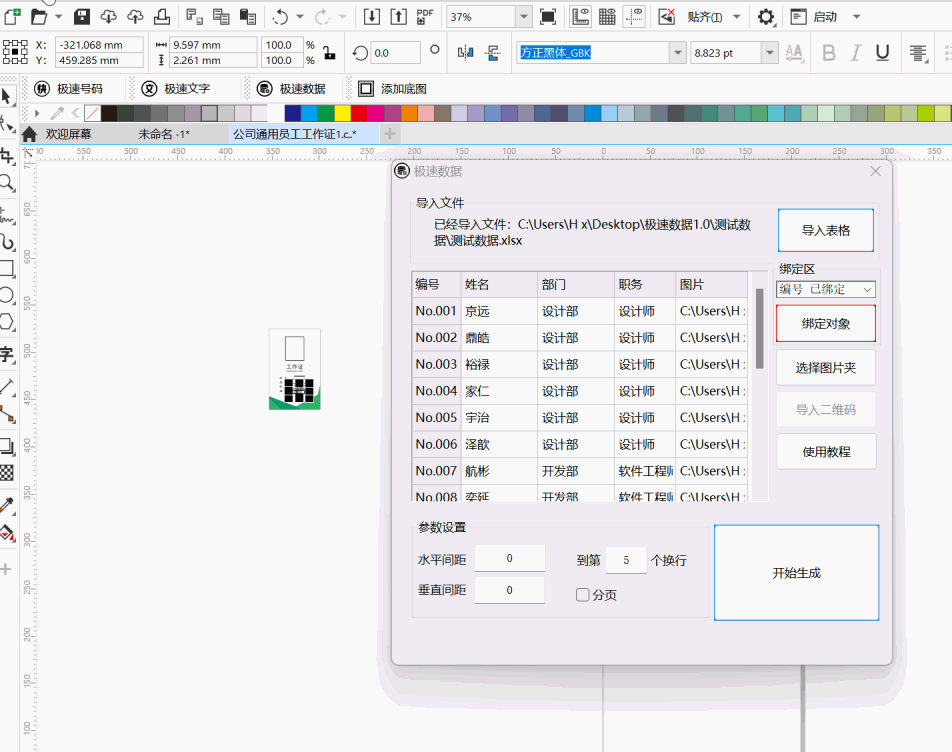The height and width of the screenshot is (752, 952).
Task: Select the Ellipse tool
Action: [7, 296]
